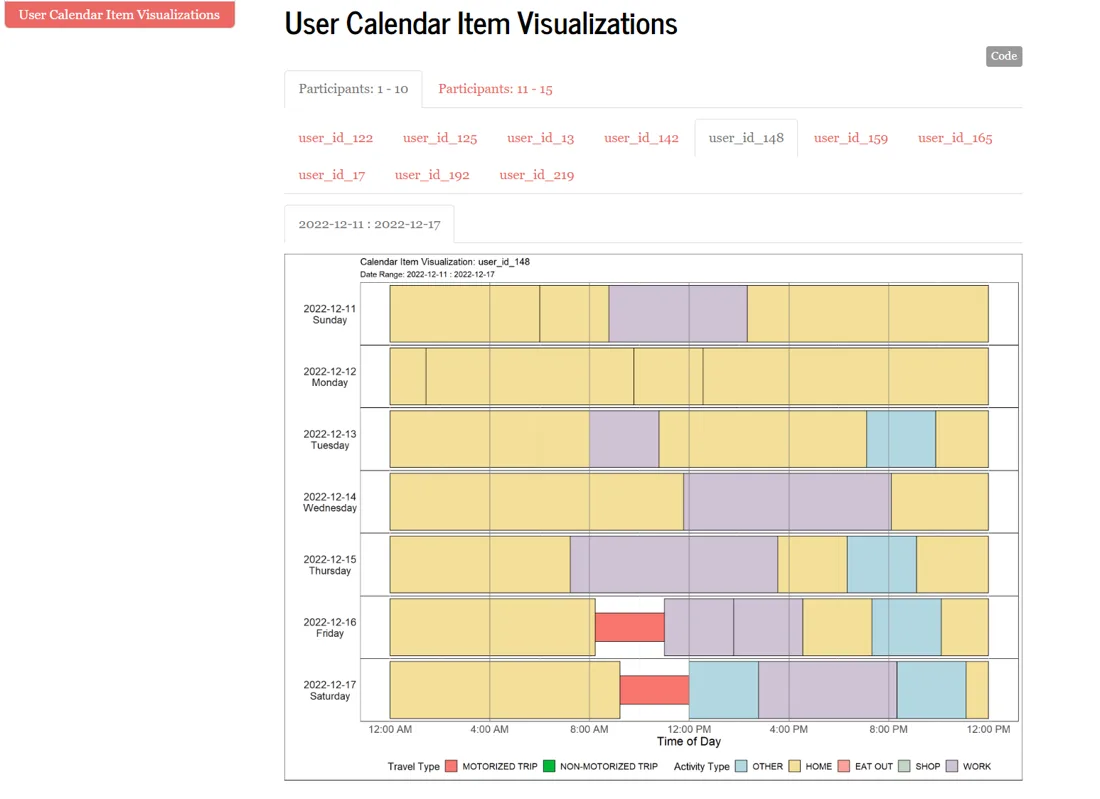The image size is (1100, 799).
Task: Click the 4:00 PM axis label
Action: coord(789,729)
